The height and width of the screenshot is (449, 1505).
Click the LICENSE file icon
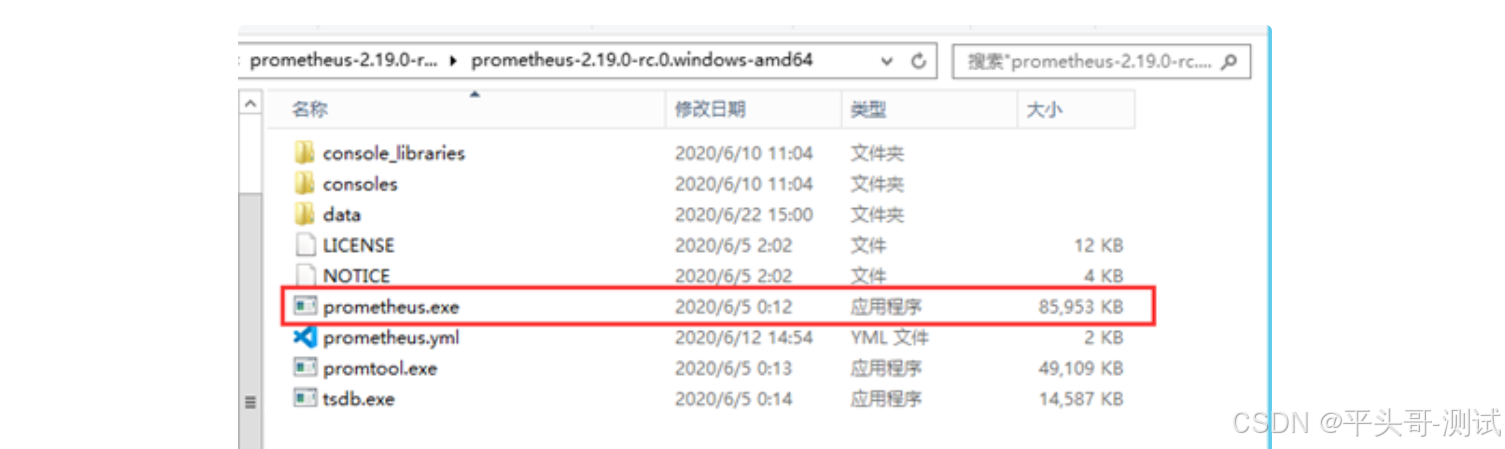point(305,245)
